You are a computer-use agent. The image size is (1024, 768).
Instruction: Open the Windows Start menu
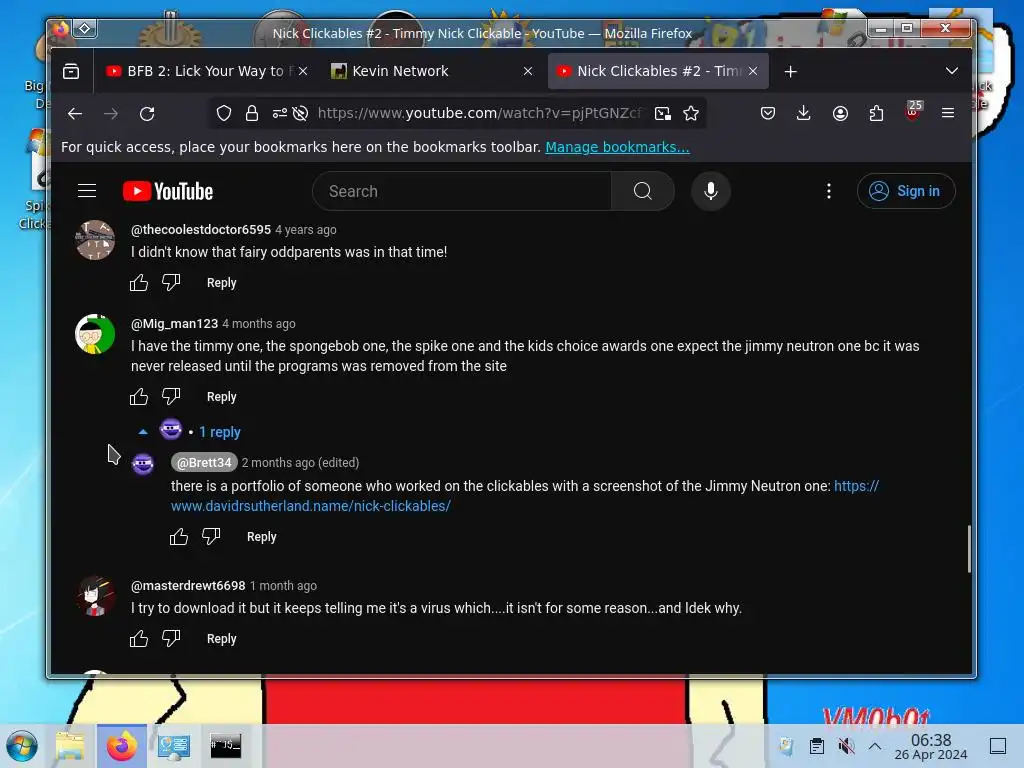[x=22, y=746]
